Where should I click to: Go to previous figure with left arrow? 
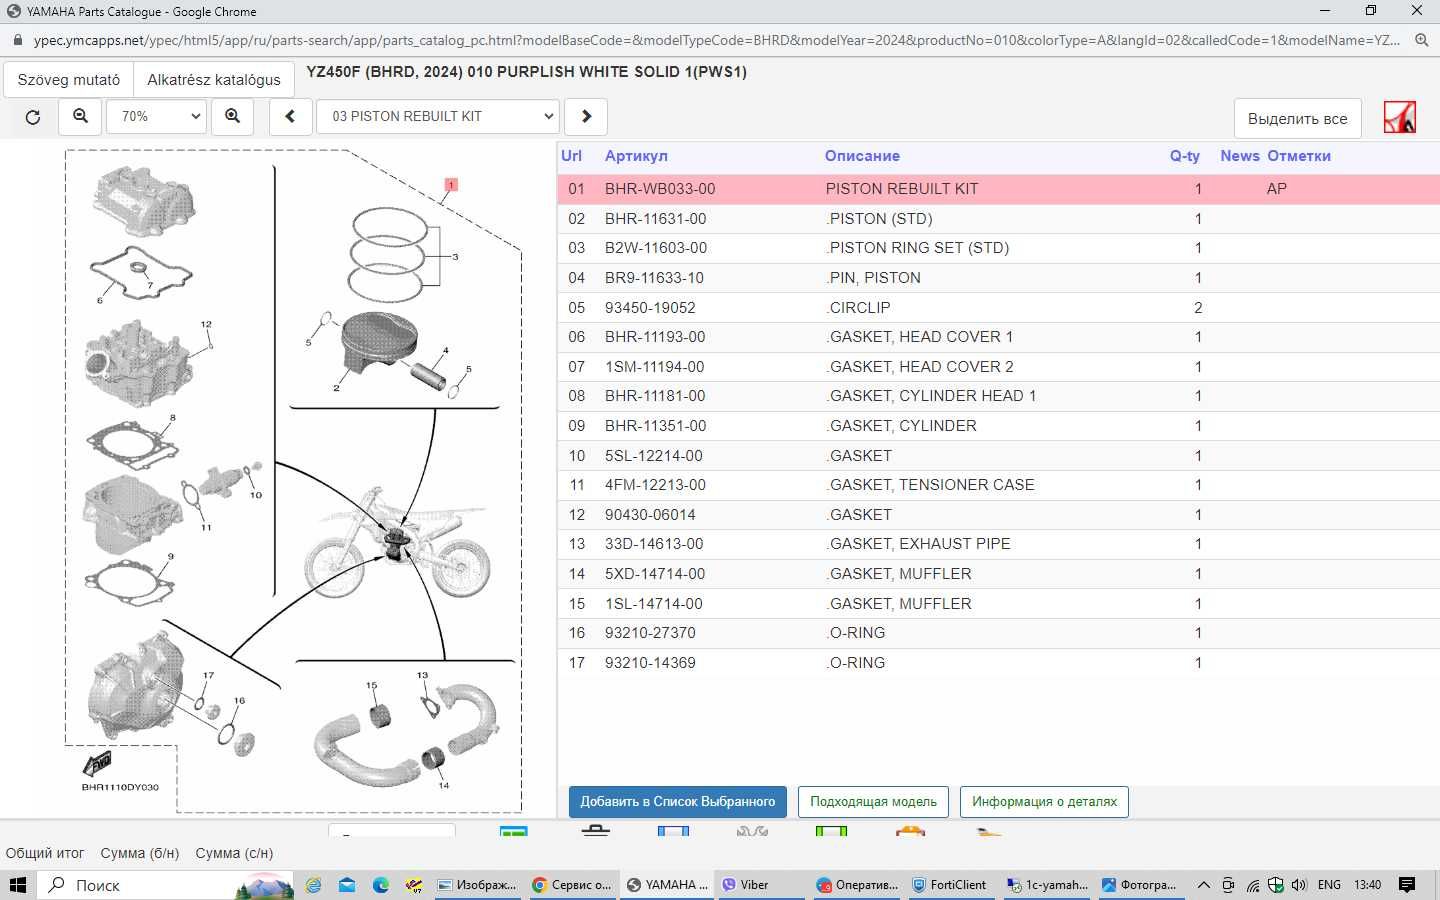290,116
